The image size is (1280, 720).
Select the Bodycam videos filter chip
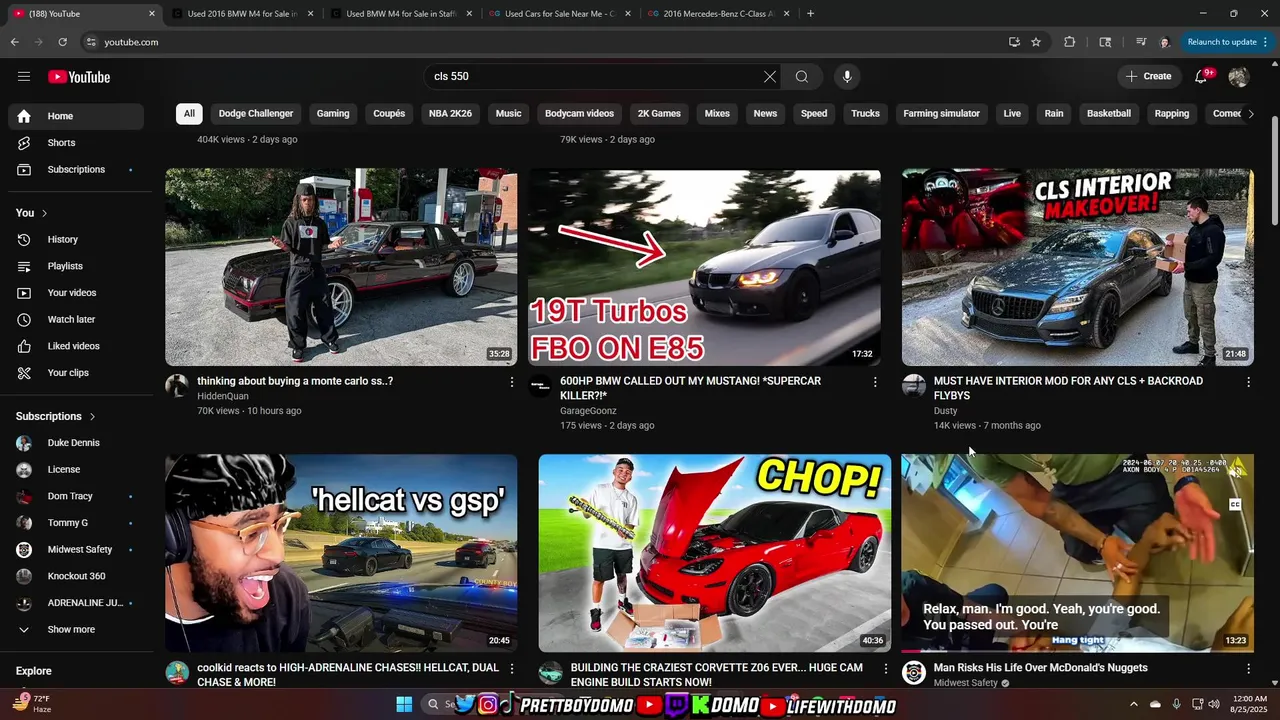579,114
